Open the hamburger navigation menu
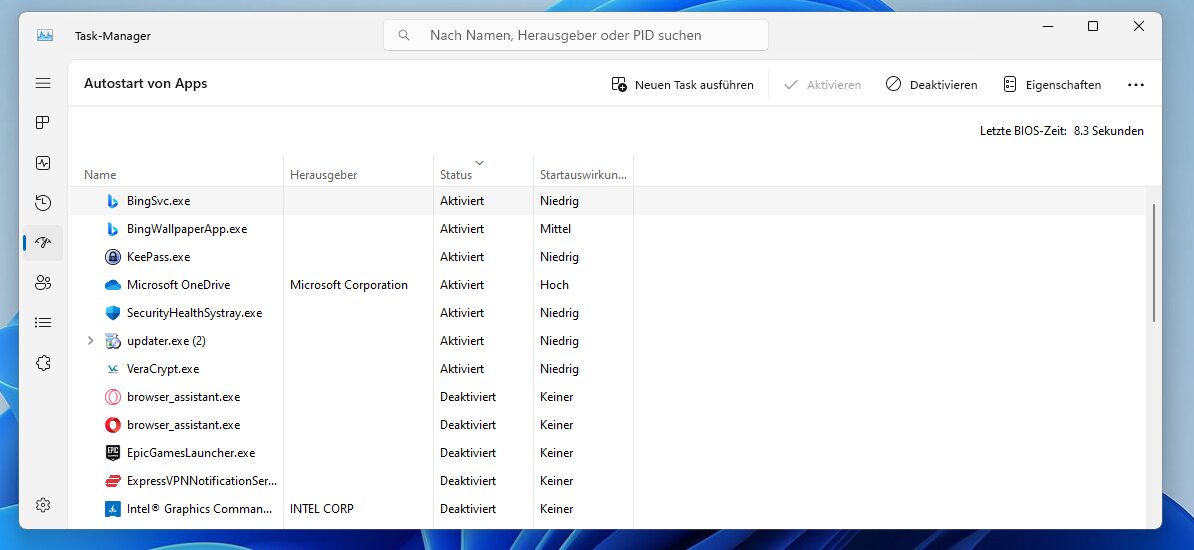This screenshot has width=1194, height=550. pos(43,84)
